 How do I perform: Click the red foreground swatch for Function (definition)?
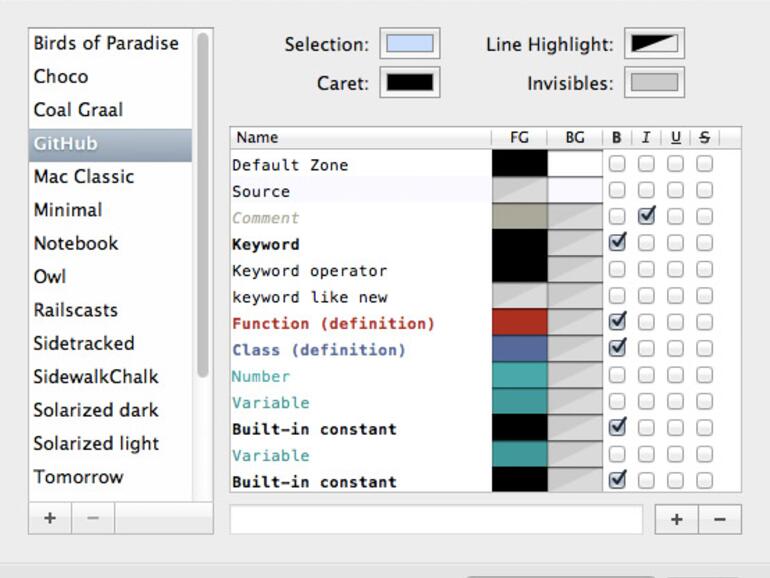coord(519,322)
